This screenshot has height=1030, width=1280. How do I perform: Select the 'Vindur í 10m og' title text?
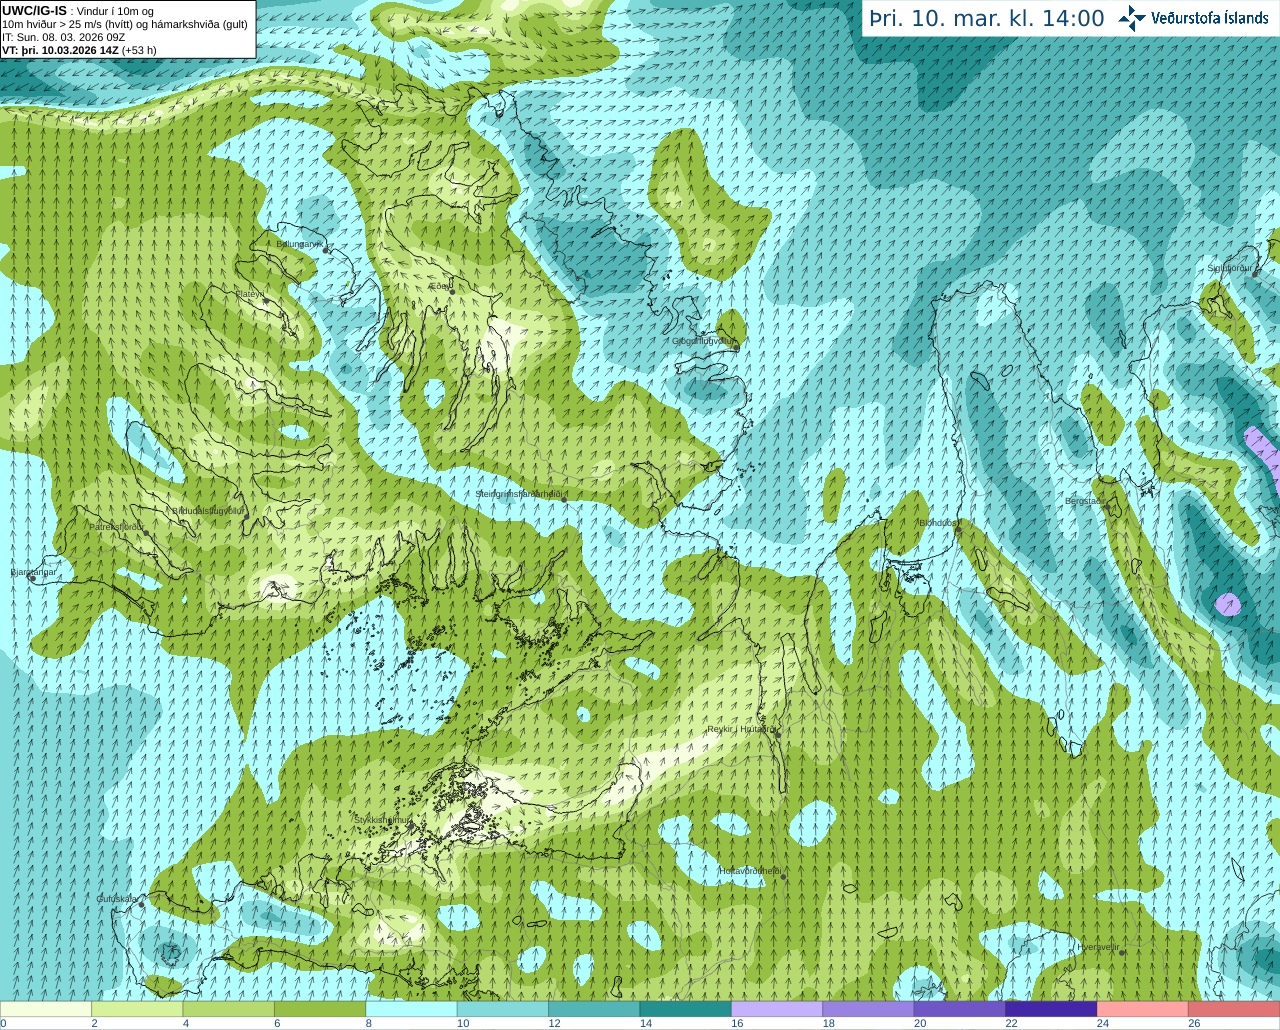(116, 11)
